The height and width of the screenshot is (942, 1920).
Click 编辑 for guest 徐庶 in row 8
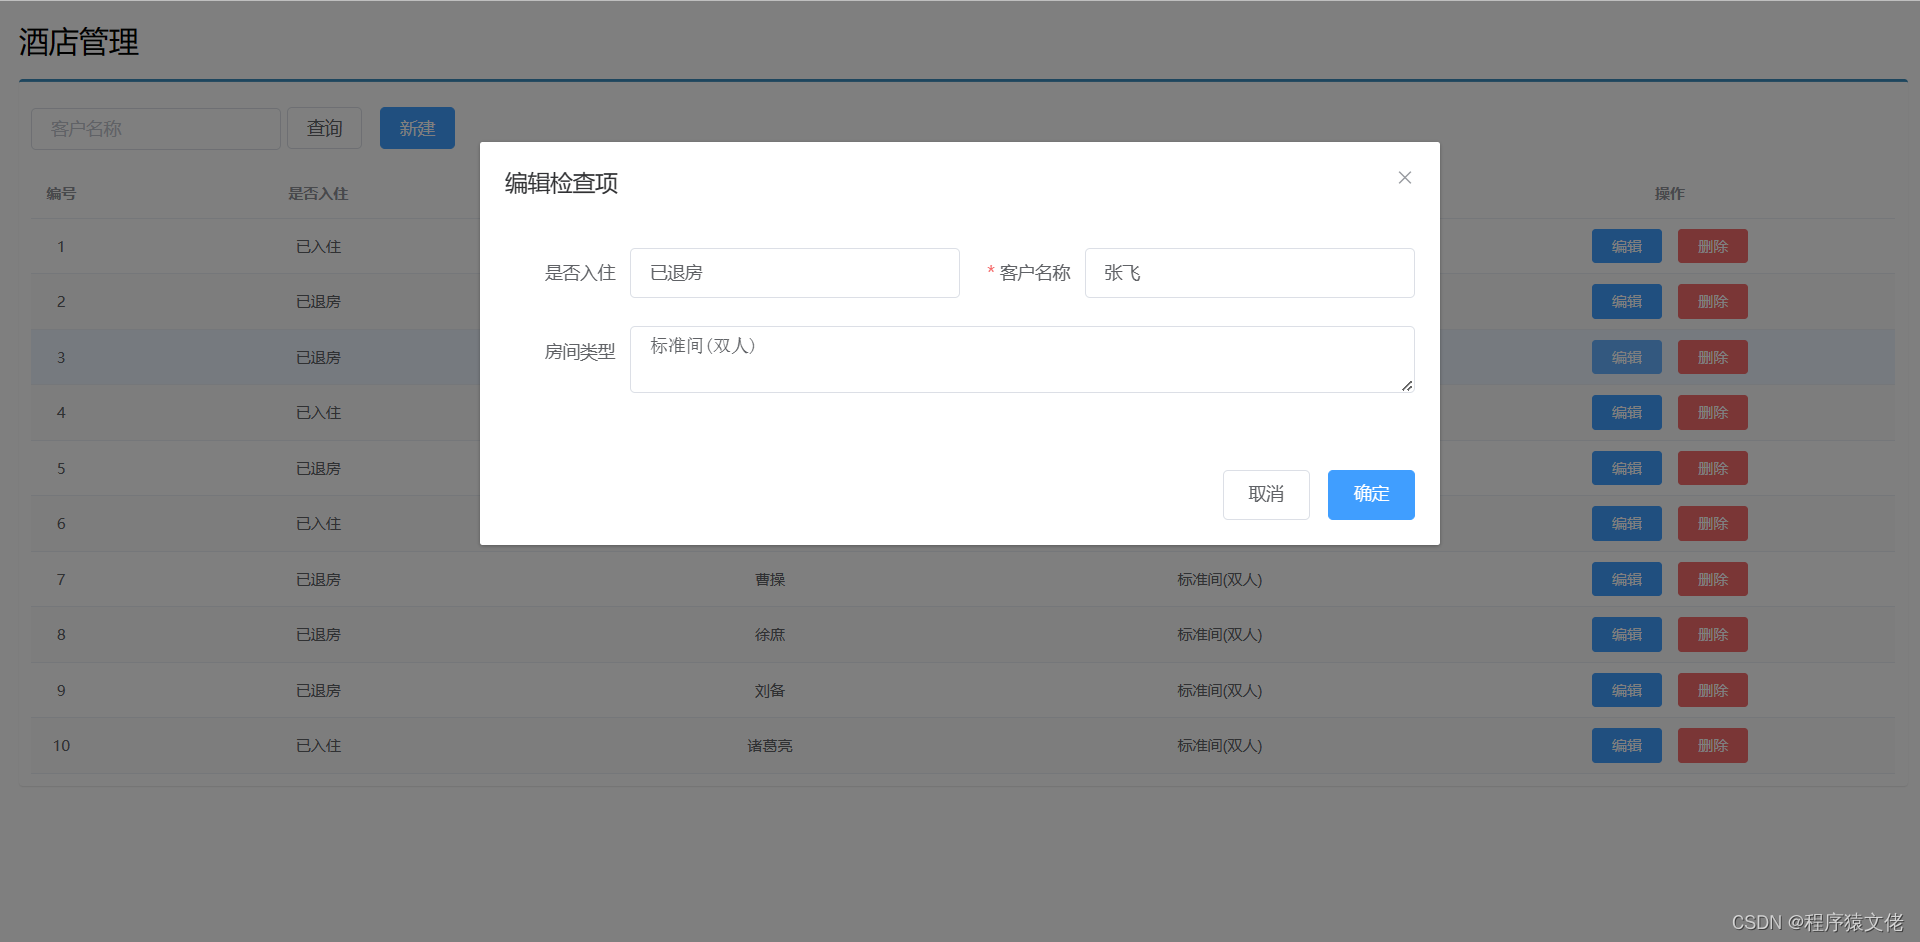coord(1626,634)
